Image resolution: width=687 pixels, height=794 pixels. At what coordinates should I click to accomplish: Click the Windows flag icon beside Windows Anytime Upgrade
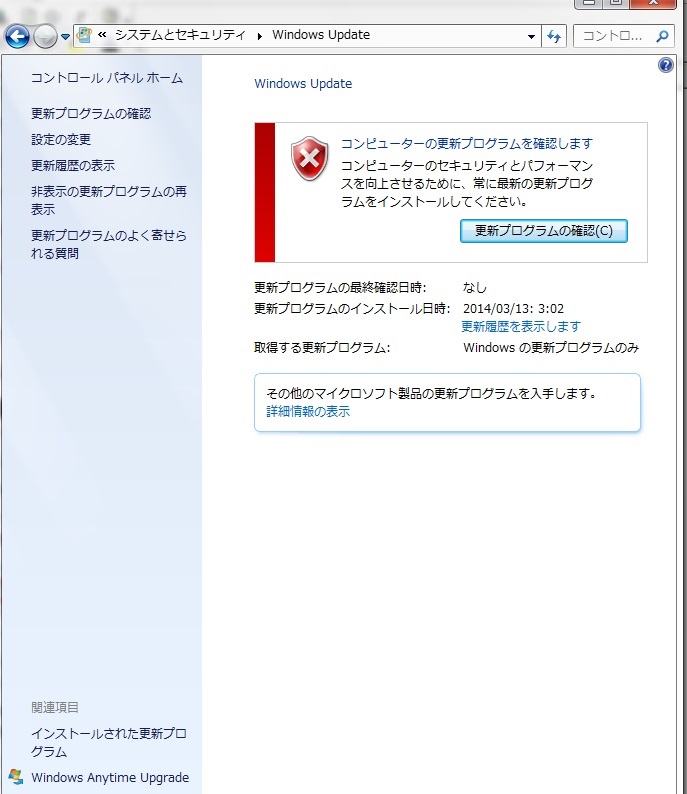point(15,777)
